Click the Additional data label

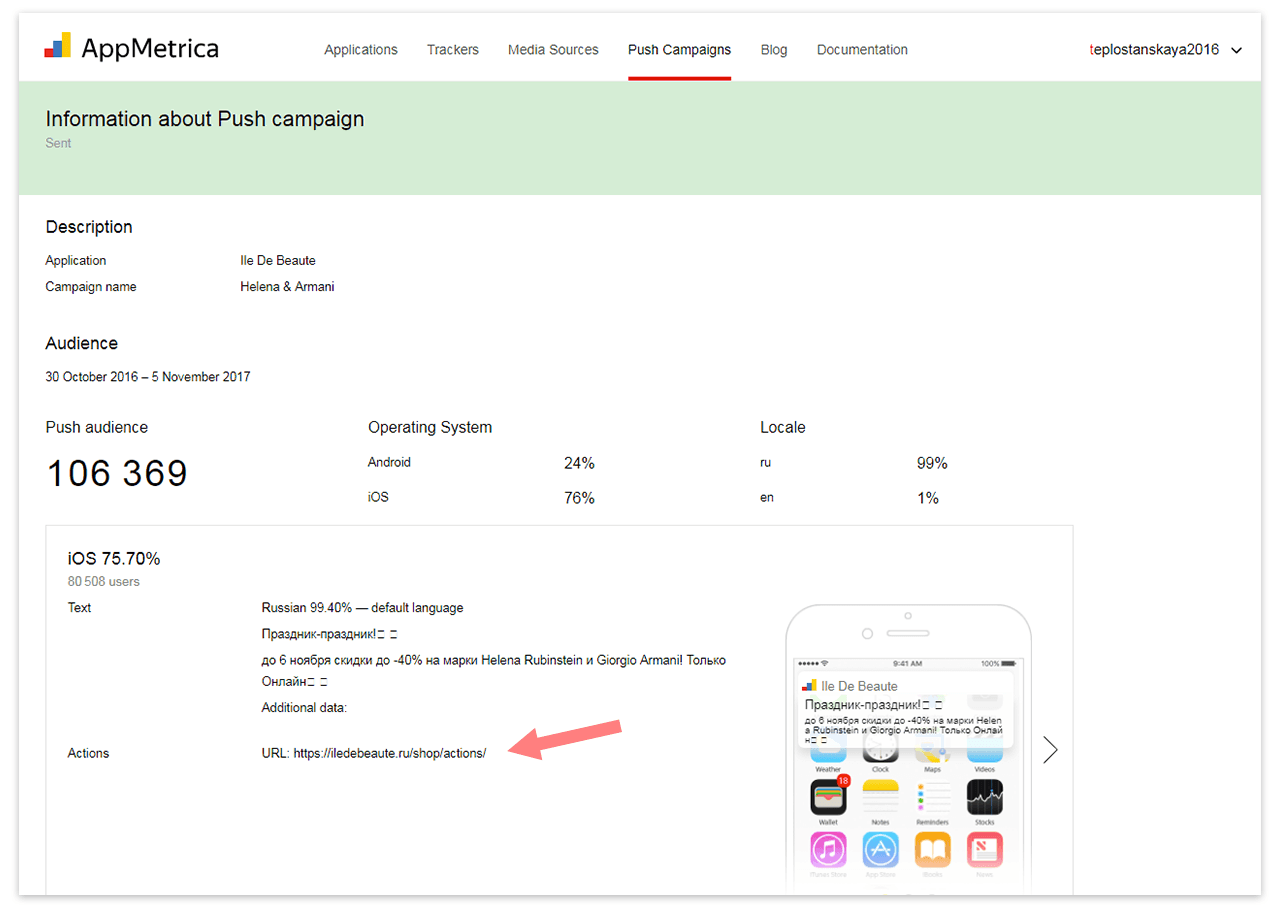(304, 707)
